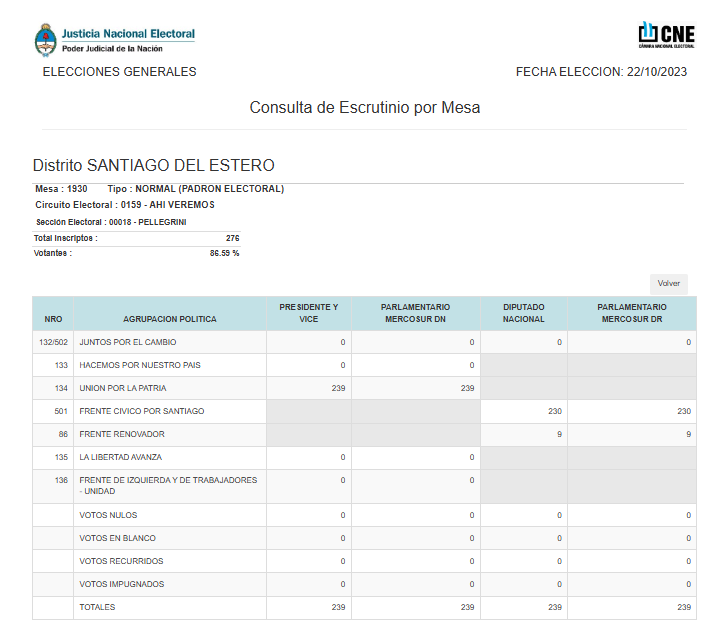
Task: Click Frente Civico Mercosur DR value 230
Action: (683, 411)
